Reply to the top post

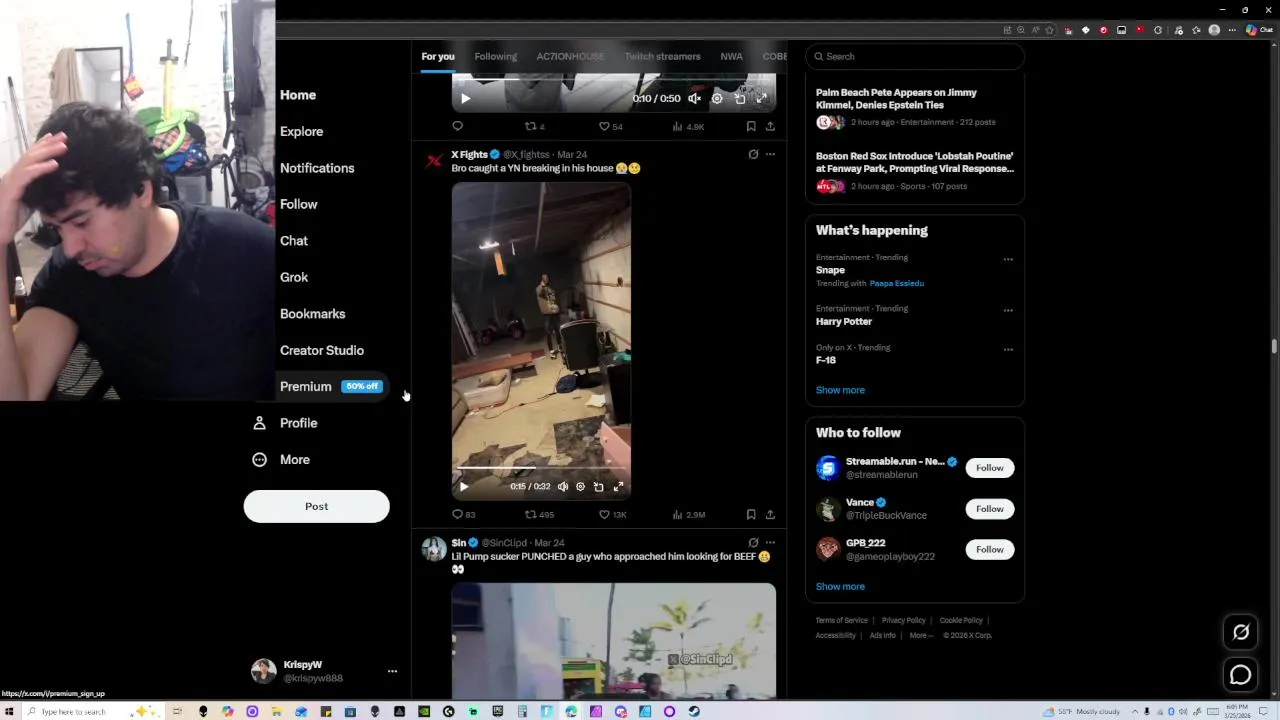pos(458,126)
